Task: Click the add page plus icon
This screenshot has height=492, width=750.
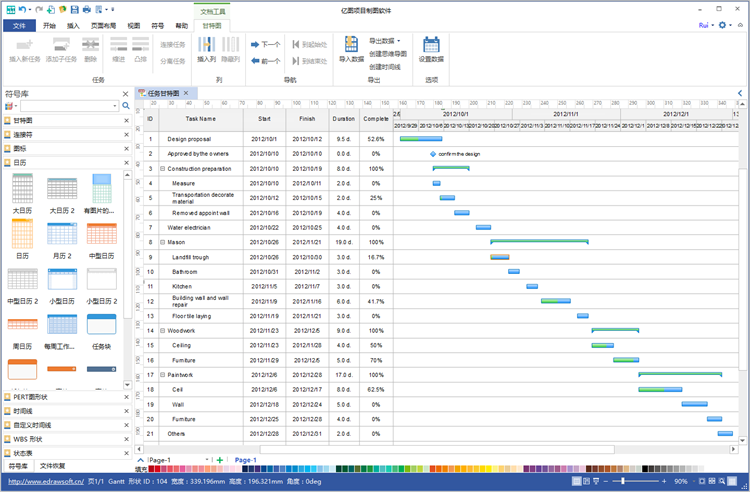Action: pyautogui.click(x=220, y=460)
